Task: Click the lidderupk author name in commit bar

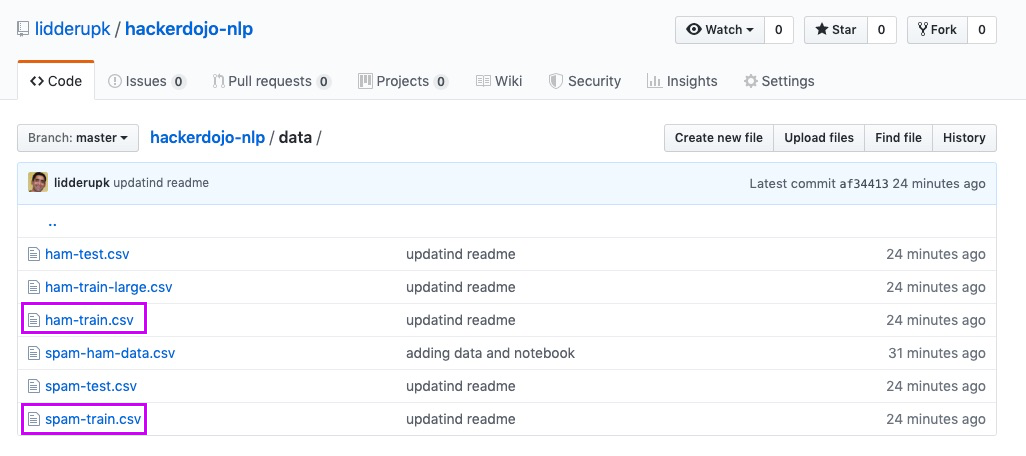Action: (82, 183)
